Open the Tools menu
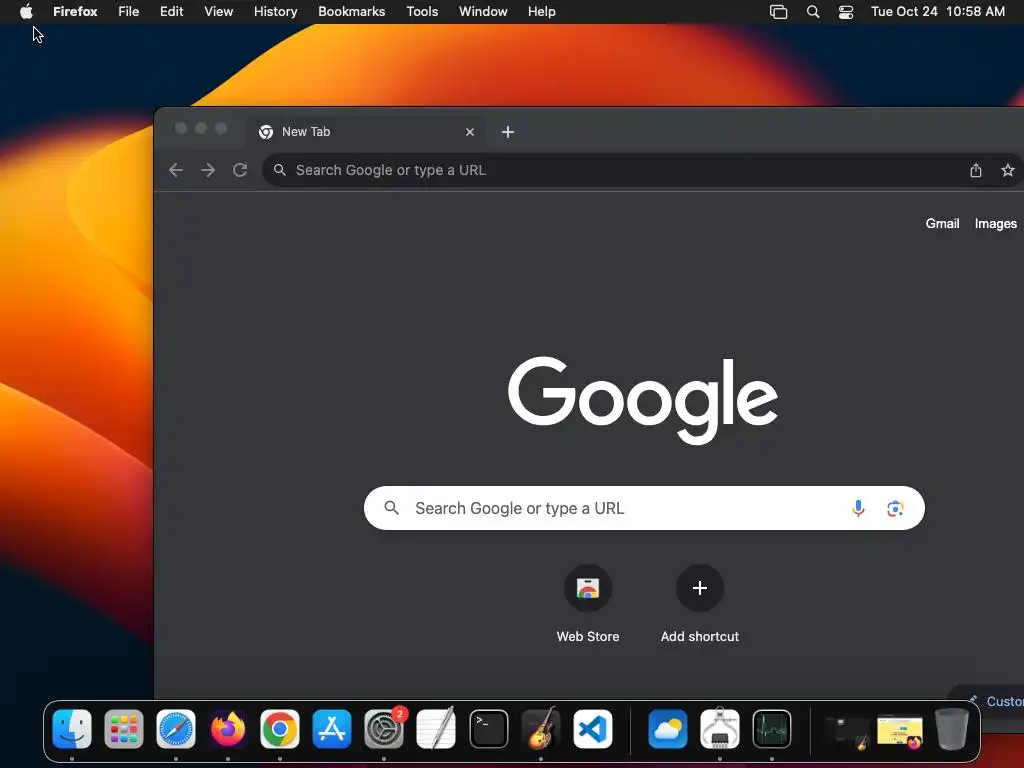 click(x=422, y=12)
